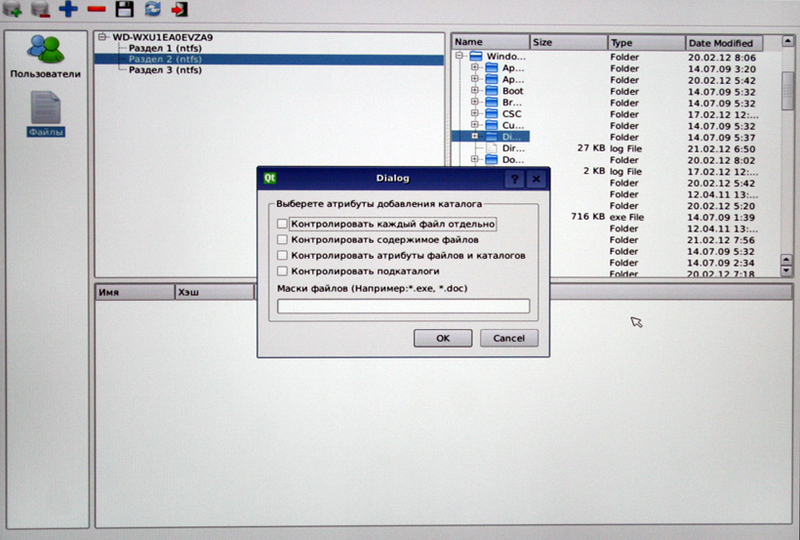Click the 2 KB size cell
Viewport: 800px width, 540px height.
coord(594,171)
